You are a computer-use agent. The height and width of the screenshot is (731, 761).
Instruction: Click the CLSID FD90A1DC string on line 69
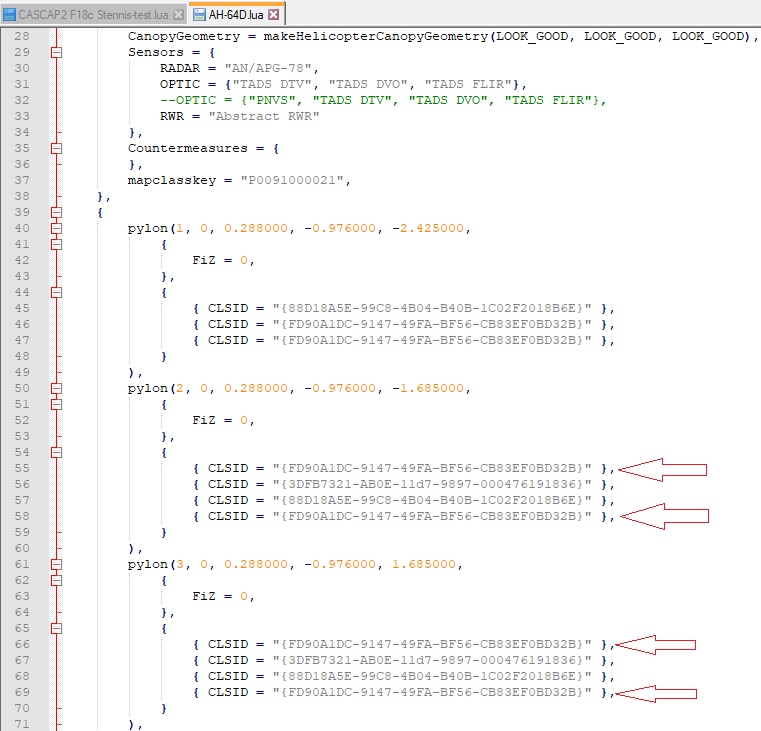coord(432,692)
